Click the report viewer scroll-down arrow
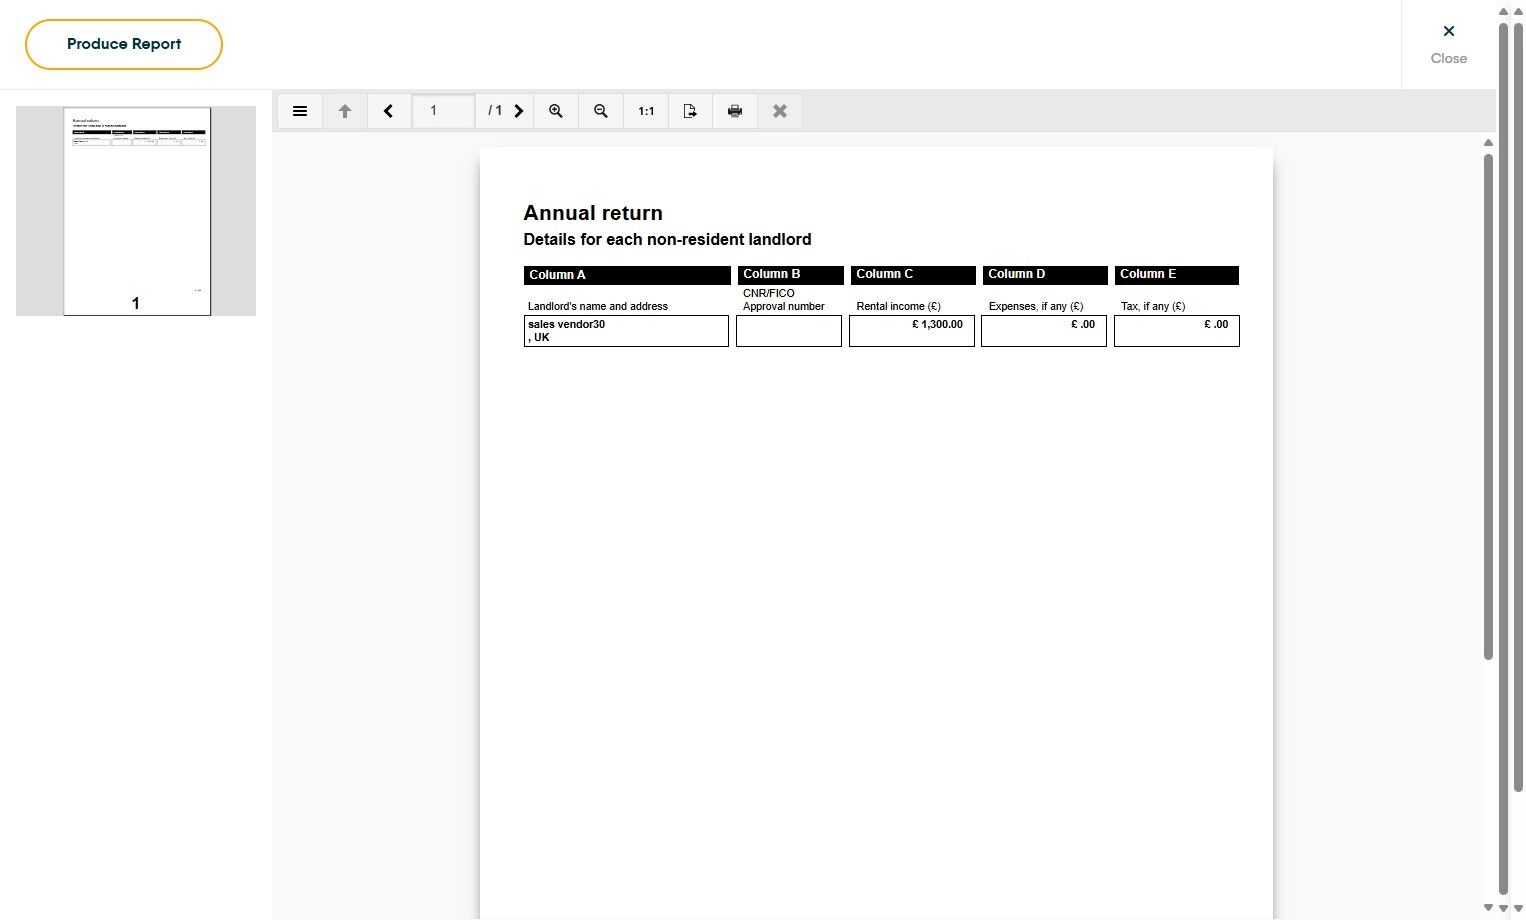 pos(1488,908)
